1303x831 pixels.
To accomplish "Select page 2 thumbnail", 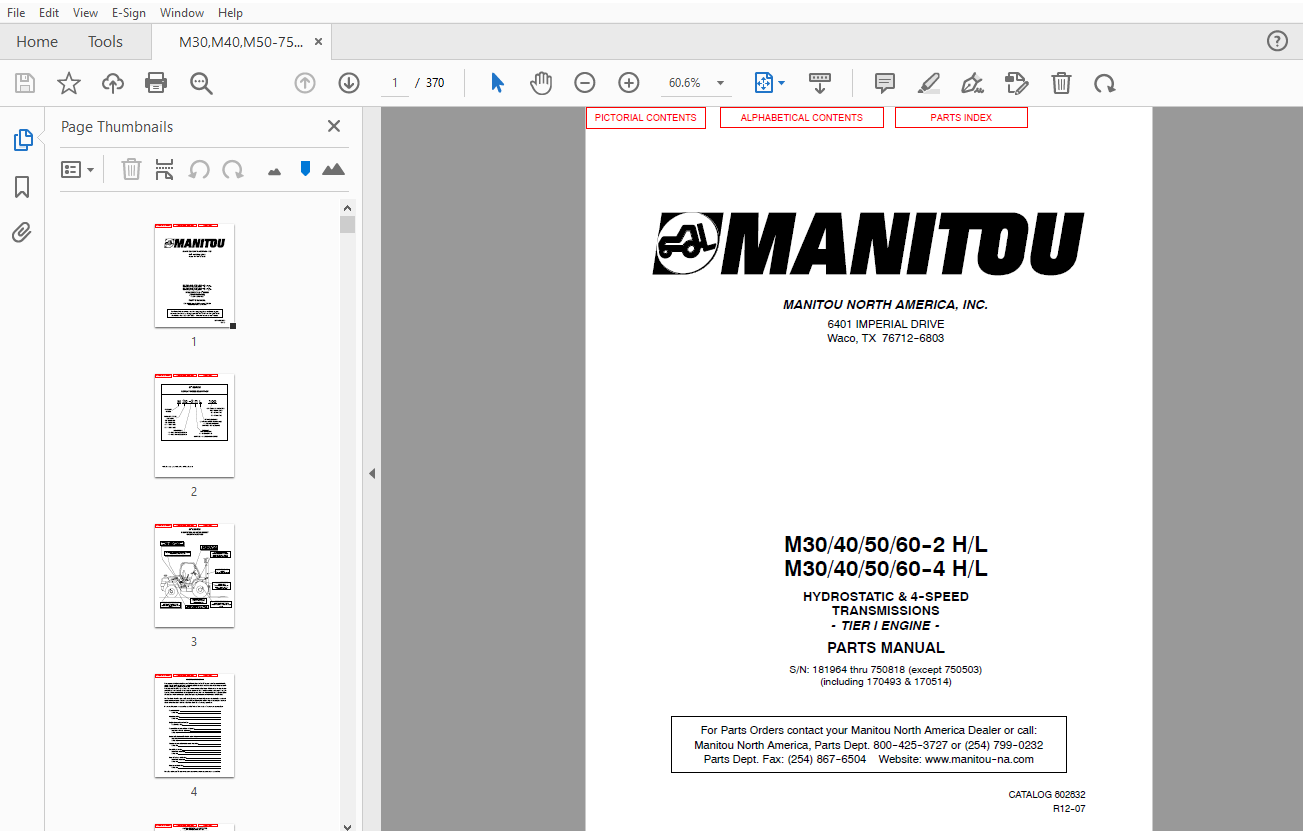I will pyautogui.click(x=194, y=426).
